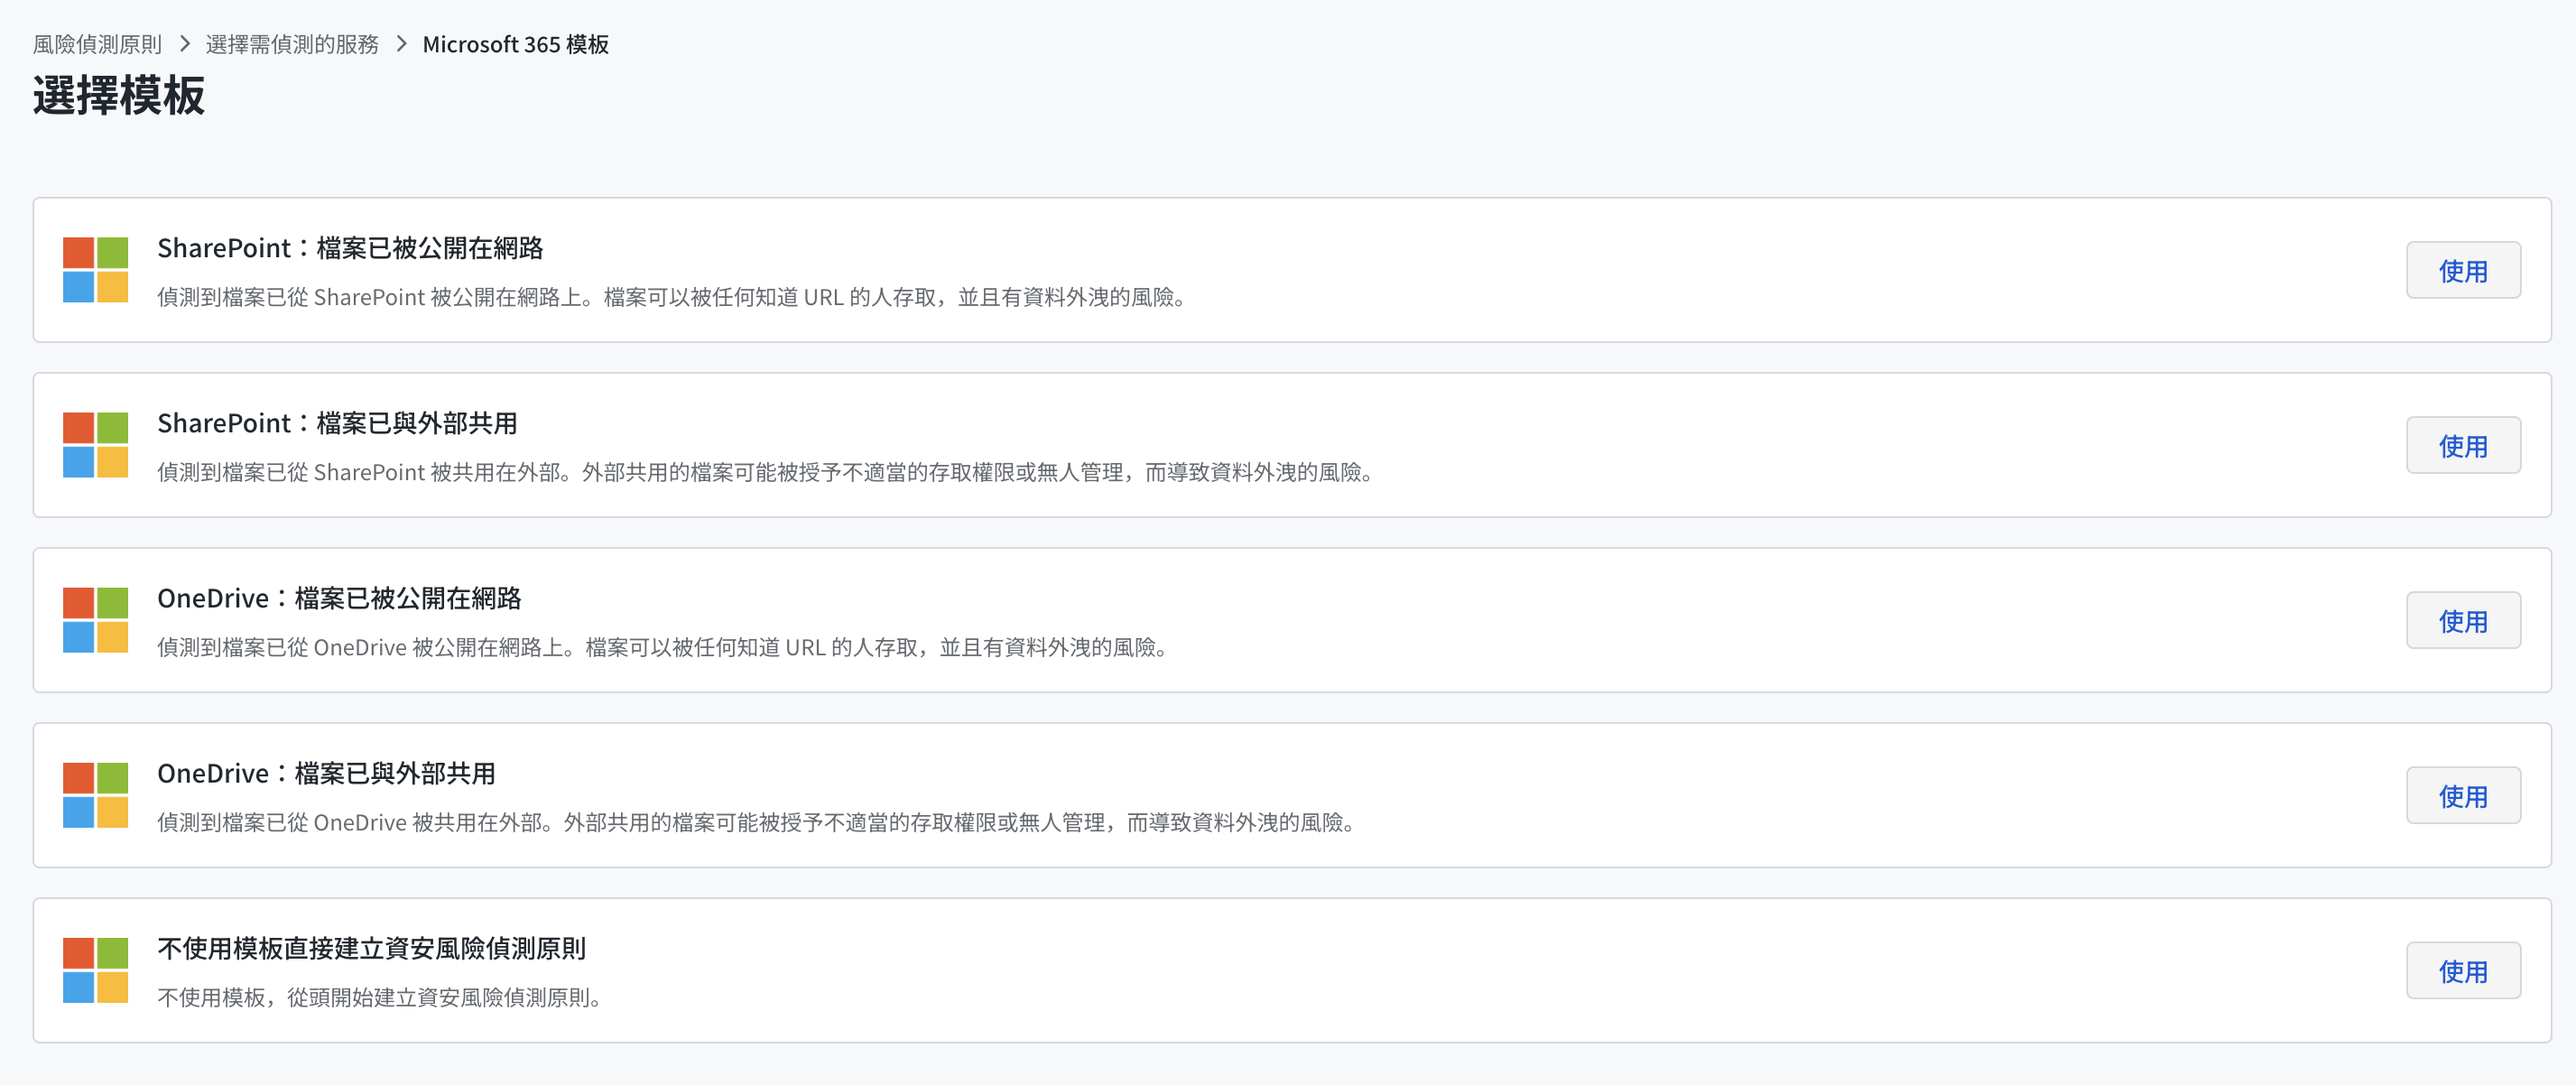The height and width of the screenshot is (1085, 2576).
Task: Go back to 風險偵測原則 breadcrumb
Action: point(97,44)
